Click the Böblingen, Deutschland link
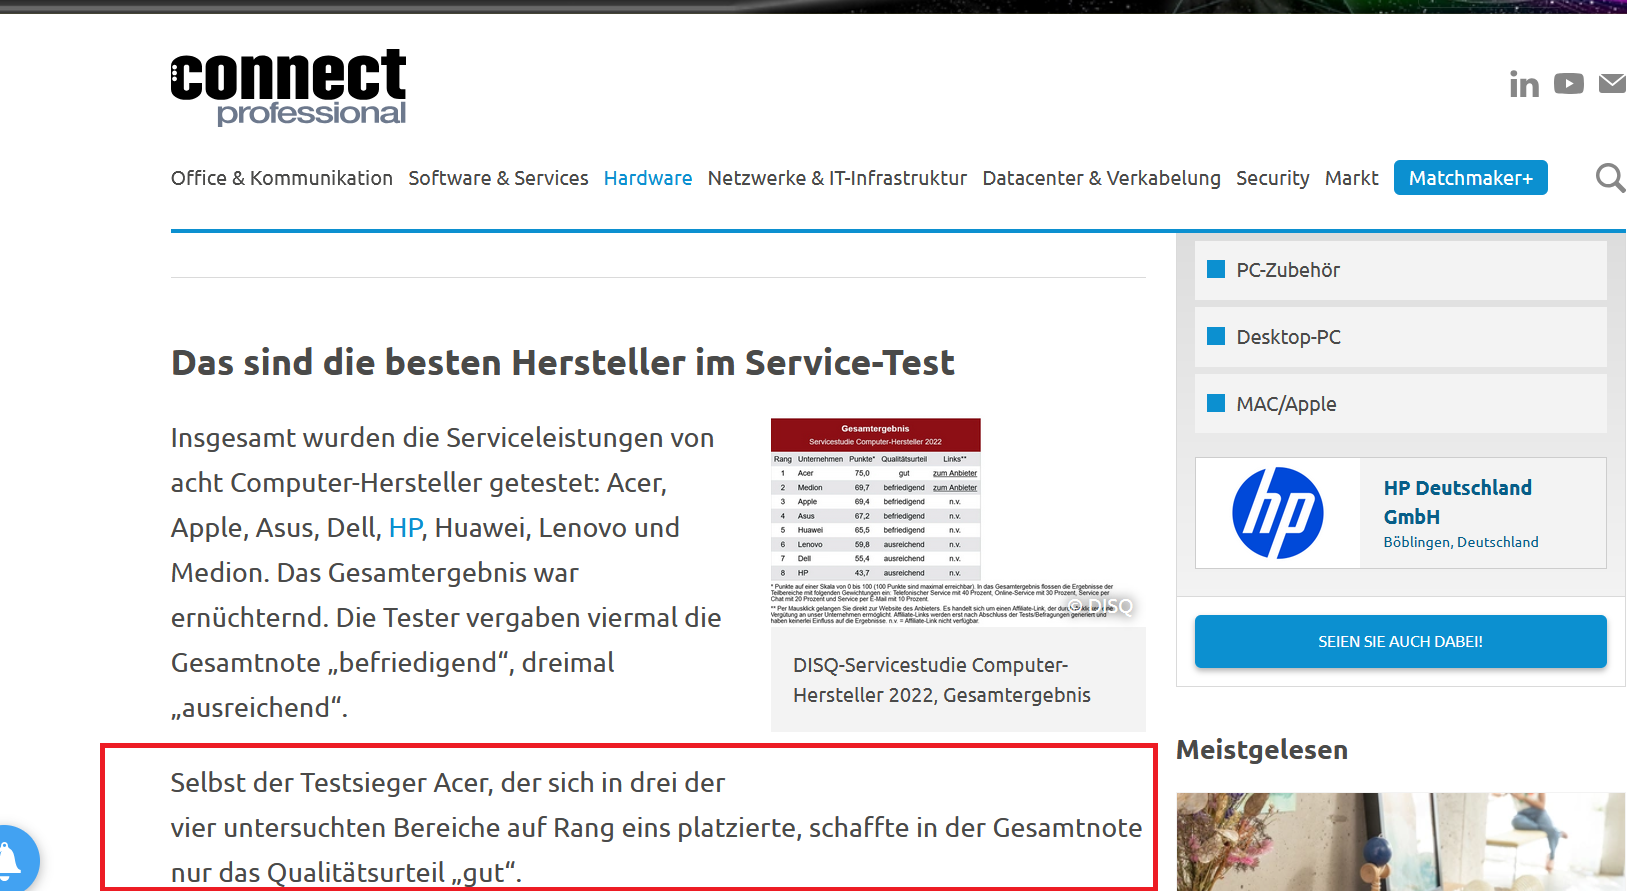This screenshot has height=891, width=1627. point(1460,542)
